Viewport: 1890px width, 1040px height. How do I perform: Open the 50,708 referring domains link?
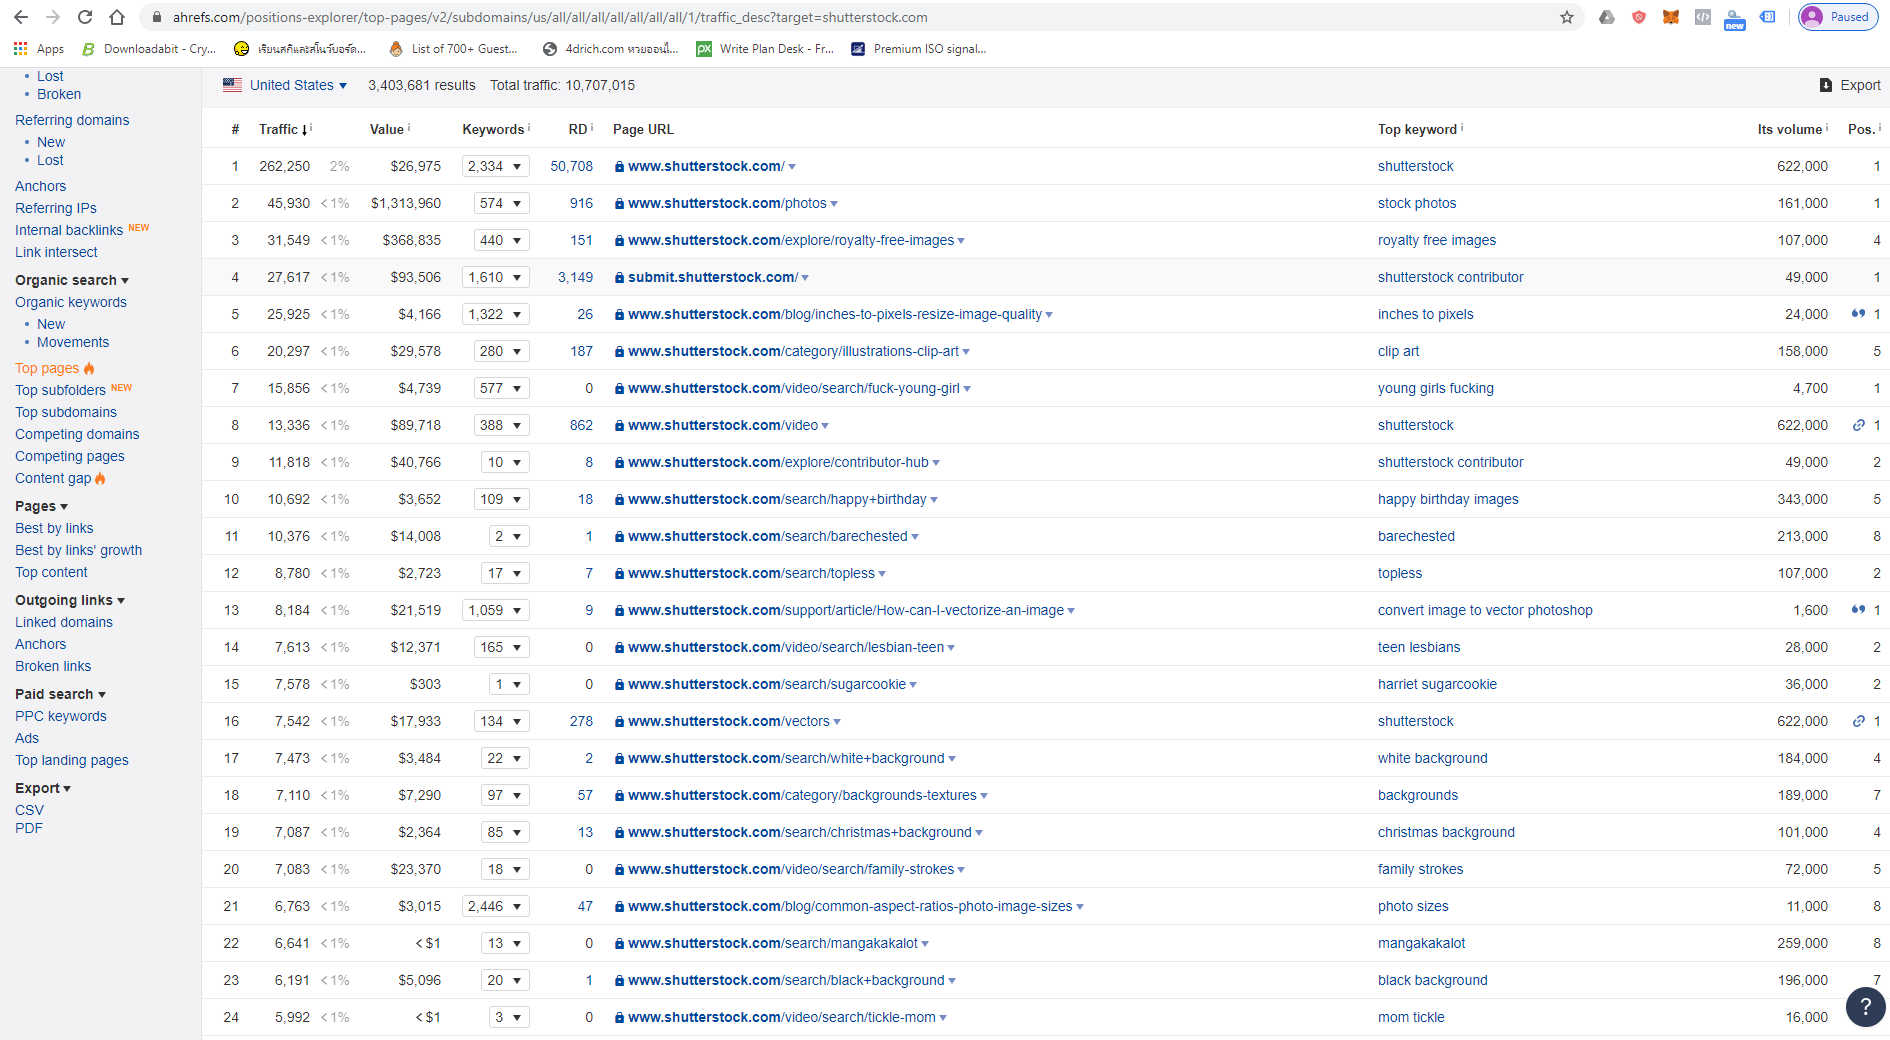click(x=571, y=166)
